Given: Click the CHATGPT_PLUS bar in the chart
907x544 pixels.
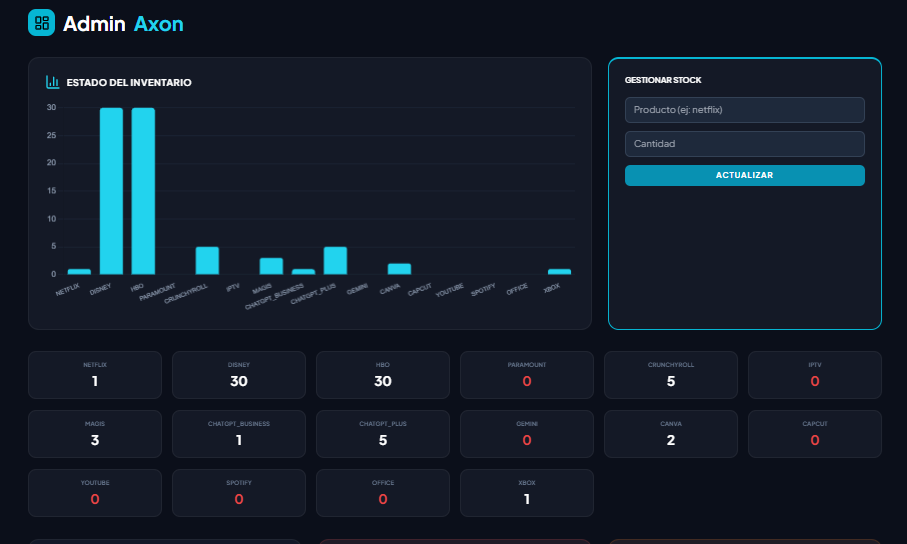Looking at the screenshot, I should click(335, 260).
